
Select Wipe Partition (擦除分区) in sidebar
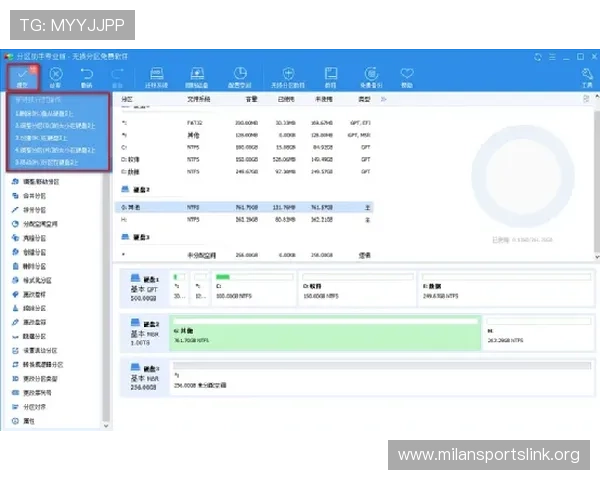[x=29, y=308]
